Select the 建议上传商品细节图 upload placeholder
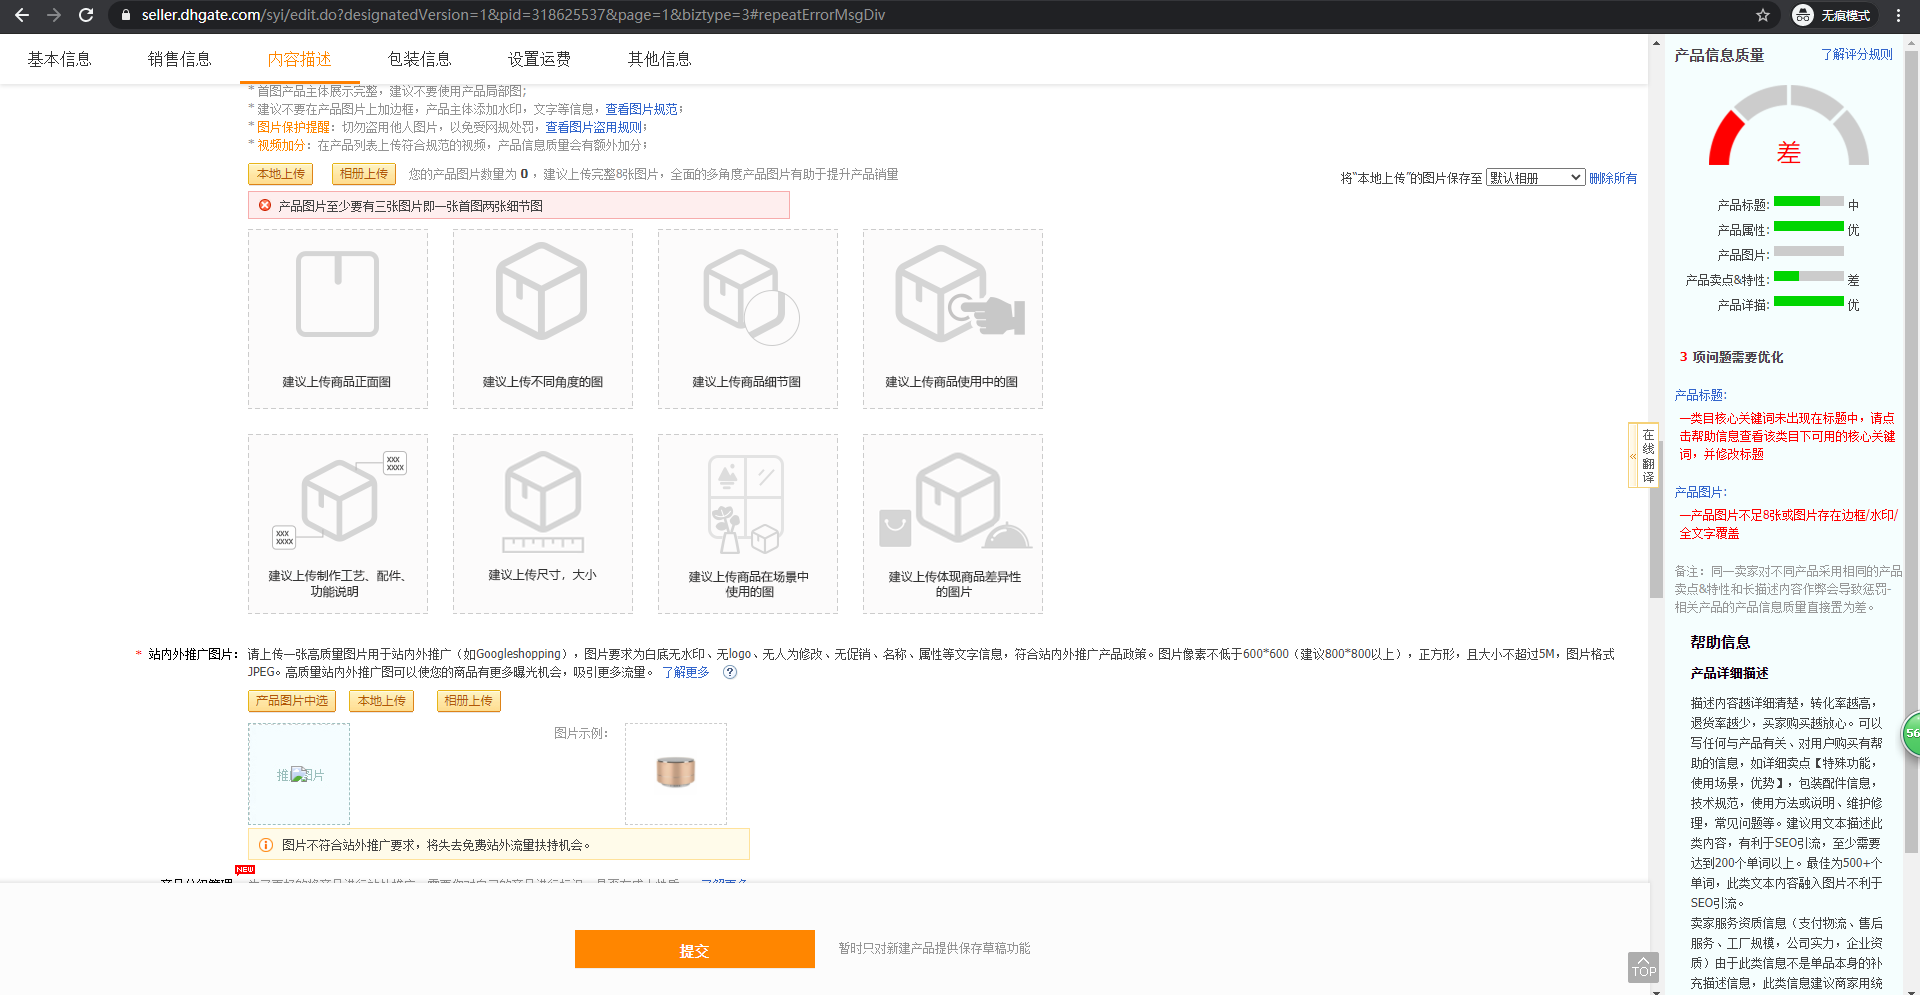The width and height of the screenshot is (1920, 995). click(x=747, y=318)
